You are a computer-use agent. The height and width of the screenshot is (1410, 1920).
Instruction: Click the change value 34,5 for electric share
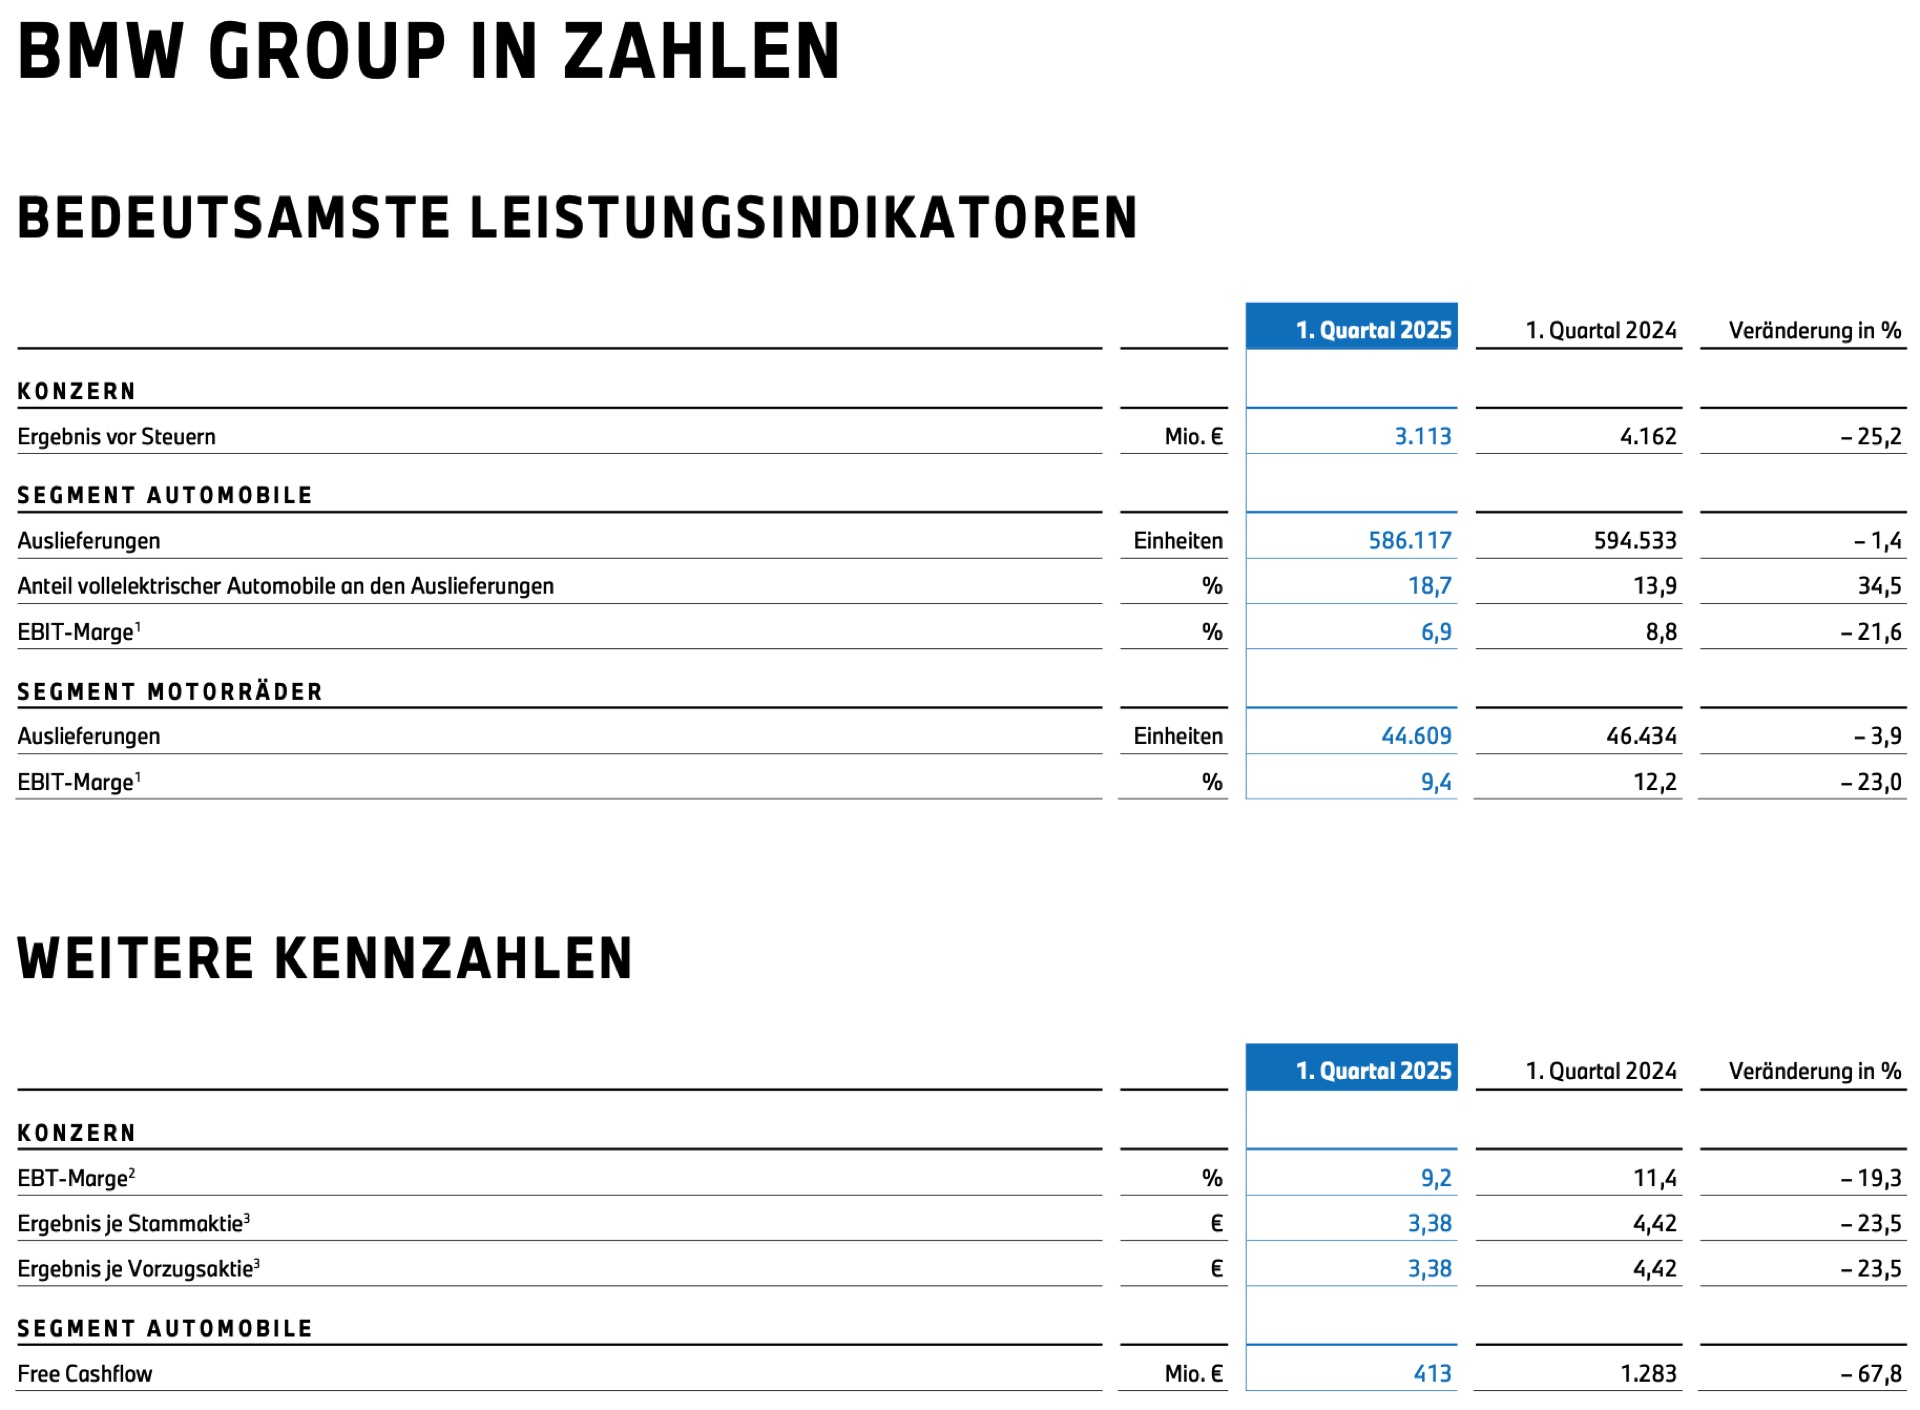coord(1879,586)
